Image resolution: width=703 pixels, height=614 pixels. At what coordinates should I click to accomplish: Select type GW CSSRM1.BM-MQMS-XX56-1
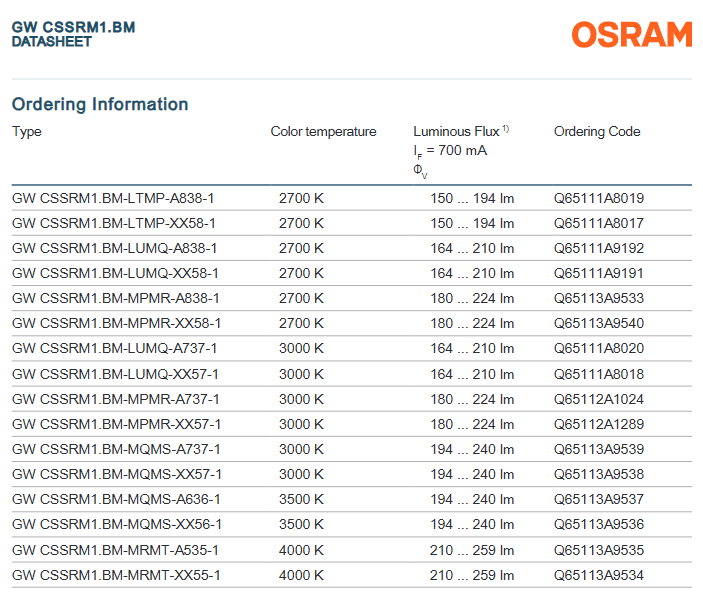click(117, 524)
